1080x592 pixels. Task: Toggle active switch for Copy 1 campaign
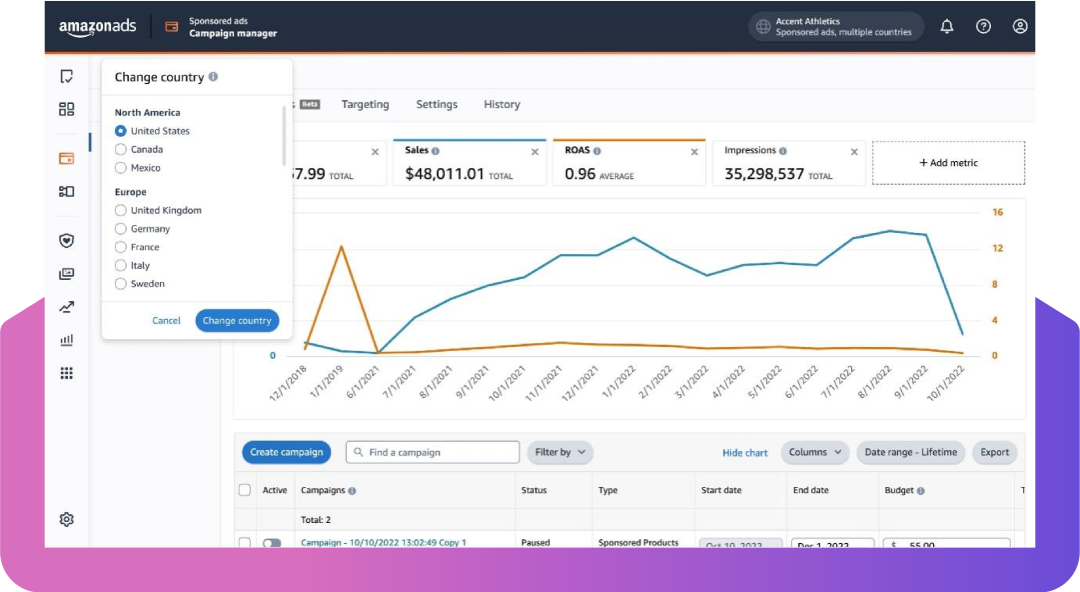(x=272, y=542)
